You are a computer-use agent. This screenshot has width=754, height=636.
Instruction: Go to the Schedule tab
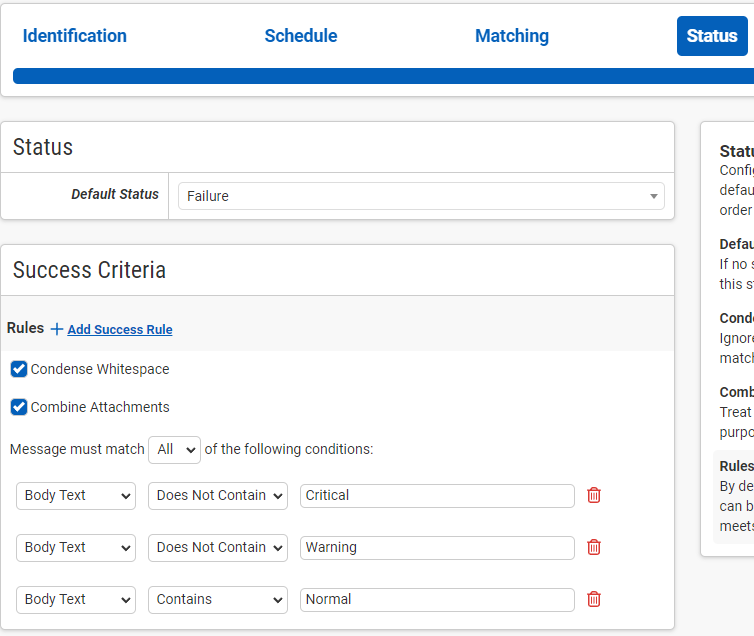coord(301,36)
